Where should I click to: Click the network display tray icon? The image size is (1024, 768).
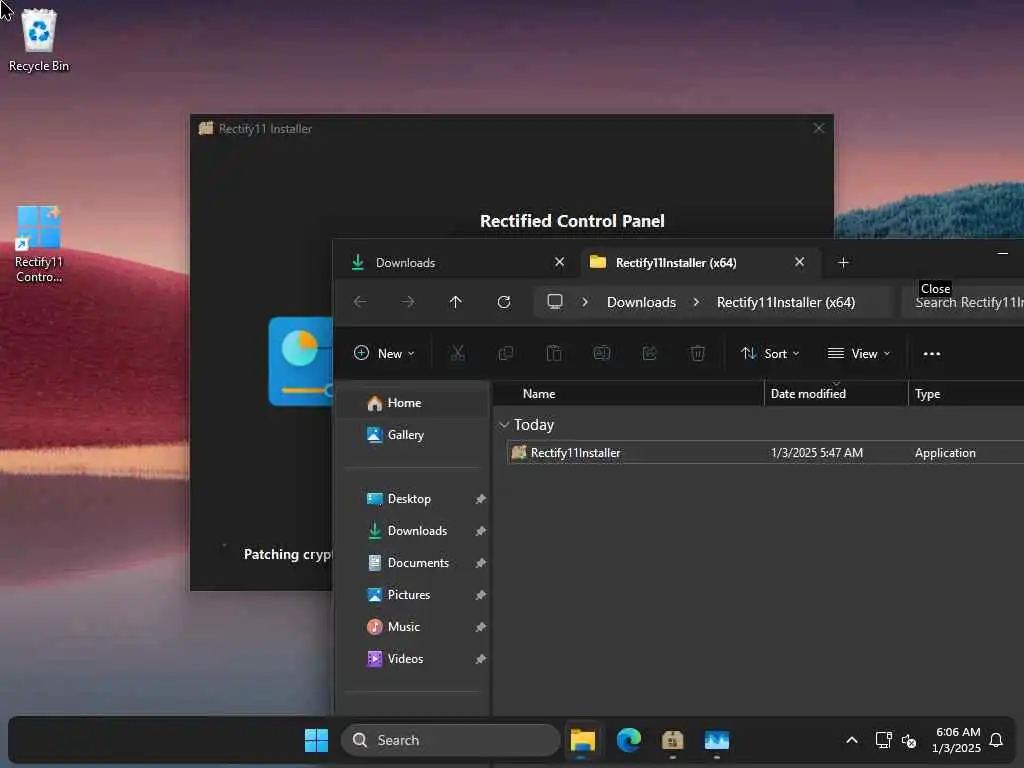tap(883, 740)
